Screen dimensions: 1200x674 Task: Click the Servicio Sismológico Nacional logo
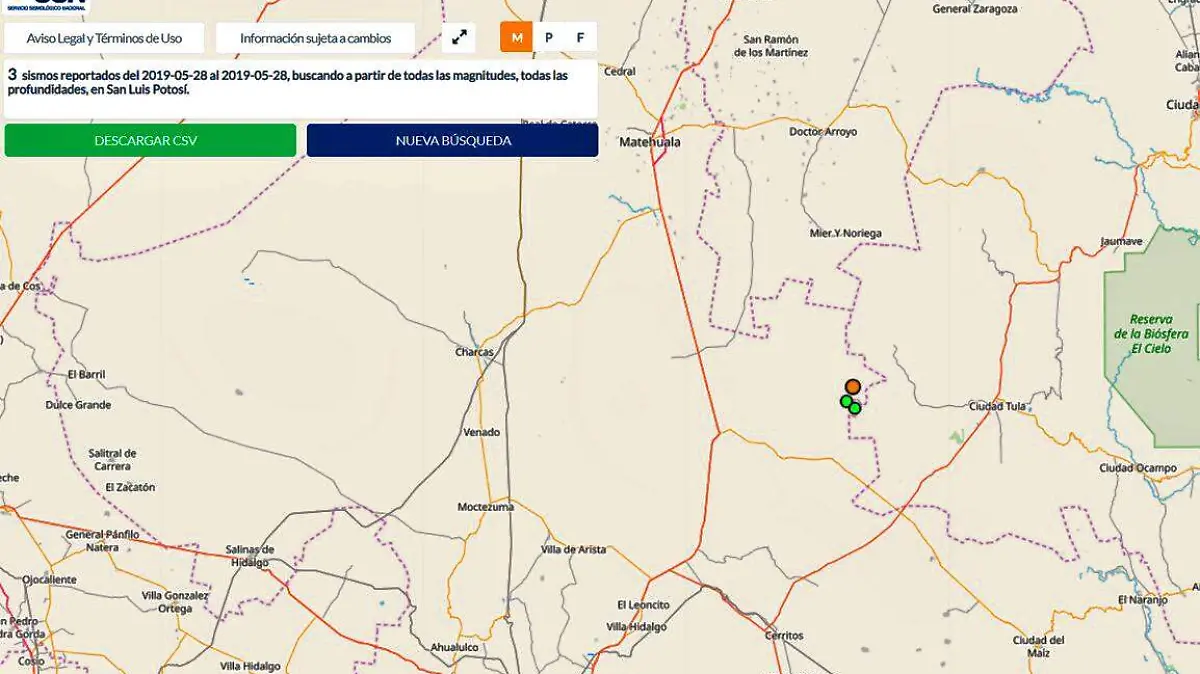point(46,5)
